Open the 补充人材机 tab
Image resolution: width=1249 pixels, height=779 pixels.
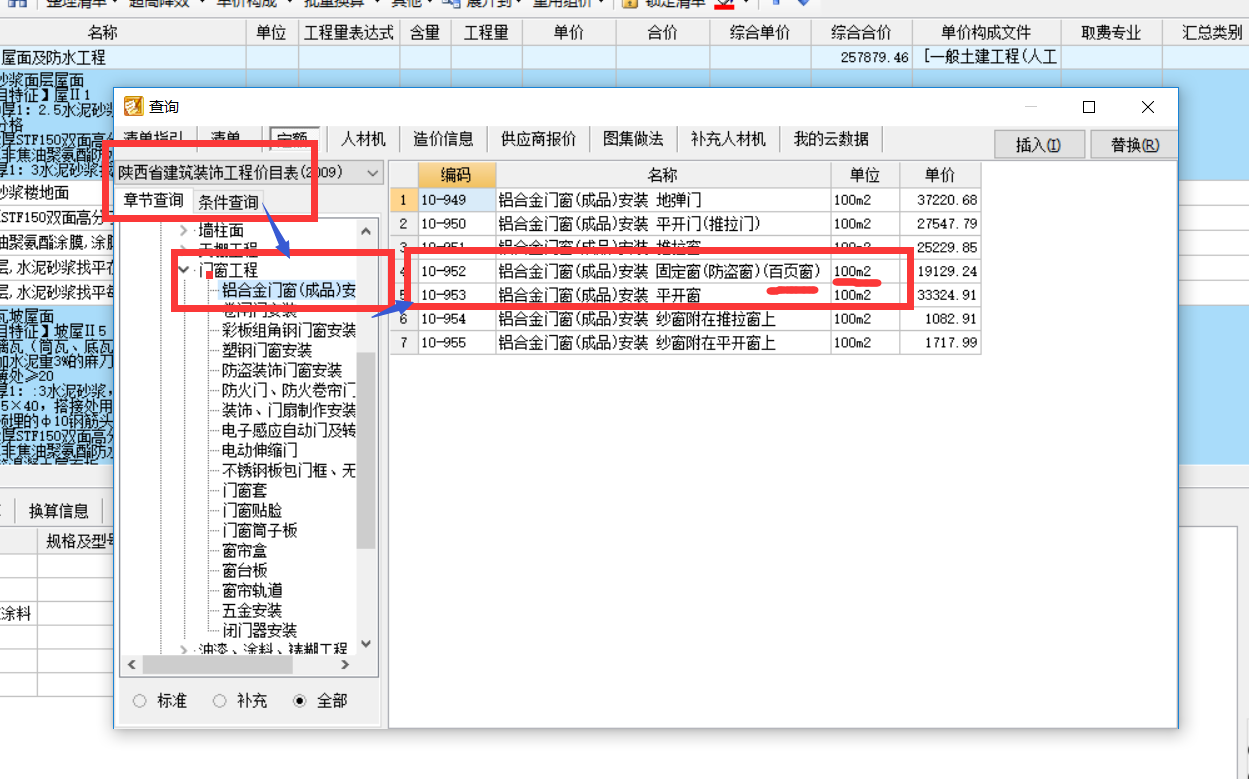728,139
